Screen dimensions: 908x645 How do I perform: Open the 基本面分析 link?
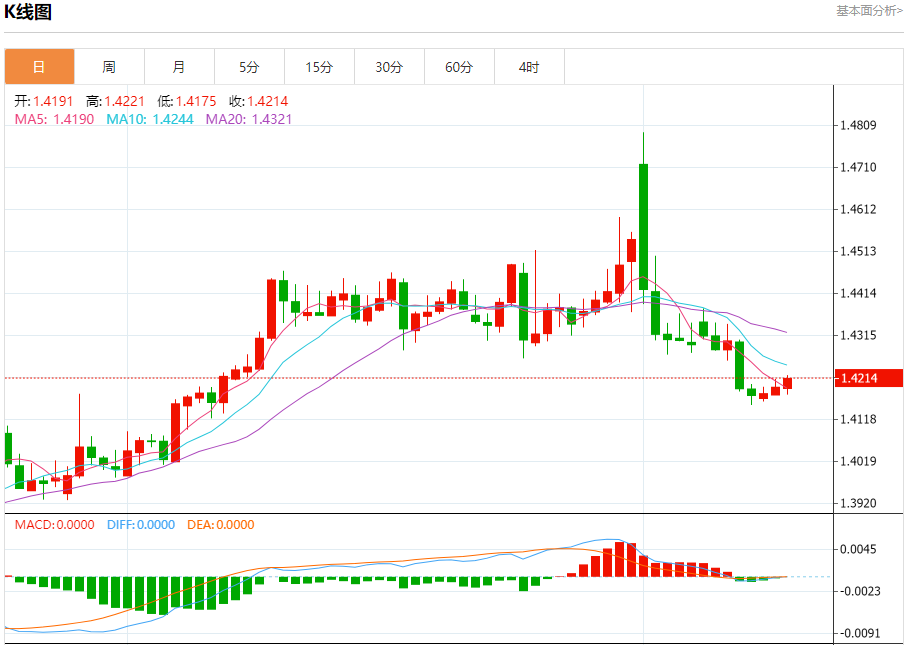pos(869,11)
